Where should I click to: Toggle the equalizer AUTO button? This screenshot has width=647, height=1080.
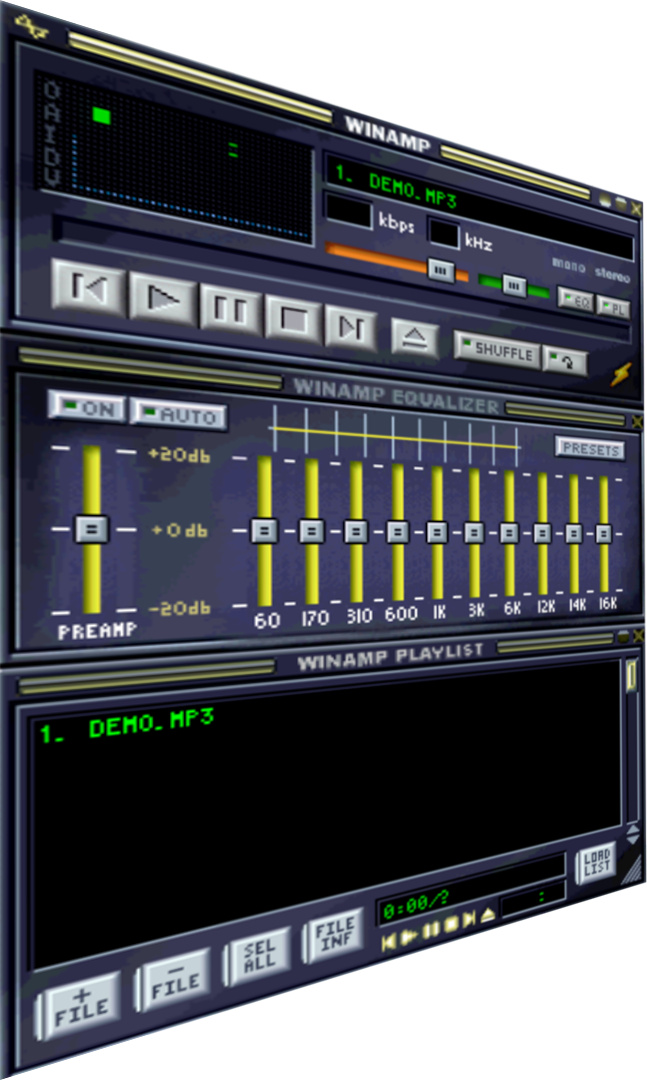pos(179,415)
